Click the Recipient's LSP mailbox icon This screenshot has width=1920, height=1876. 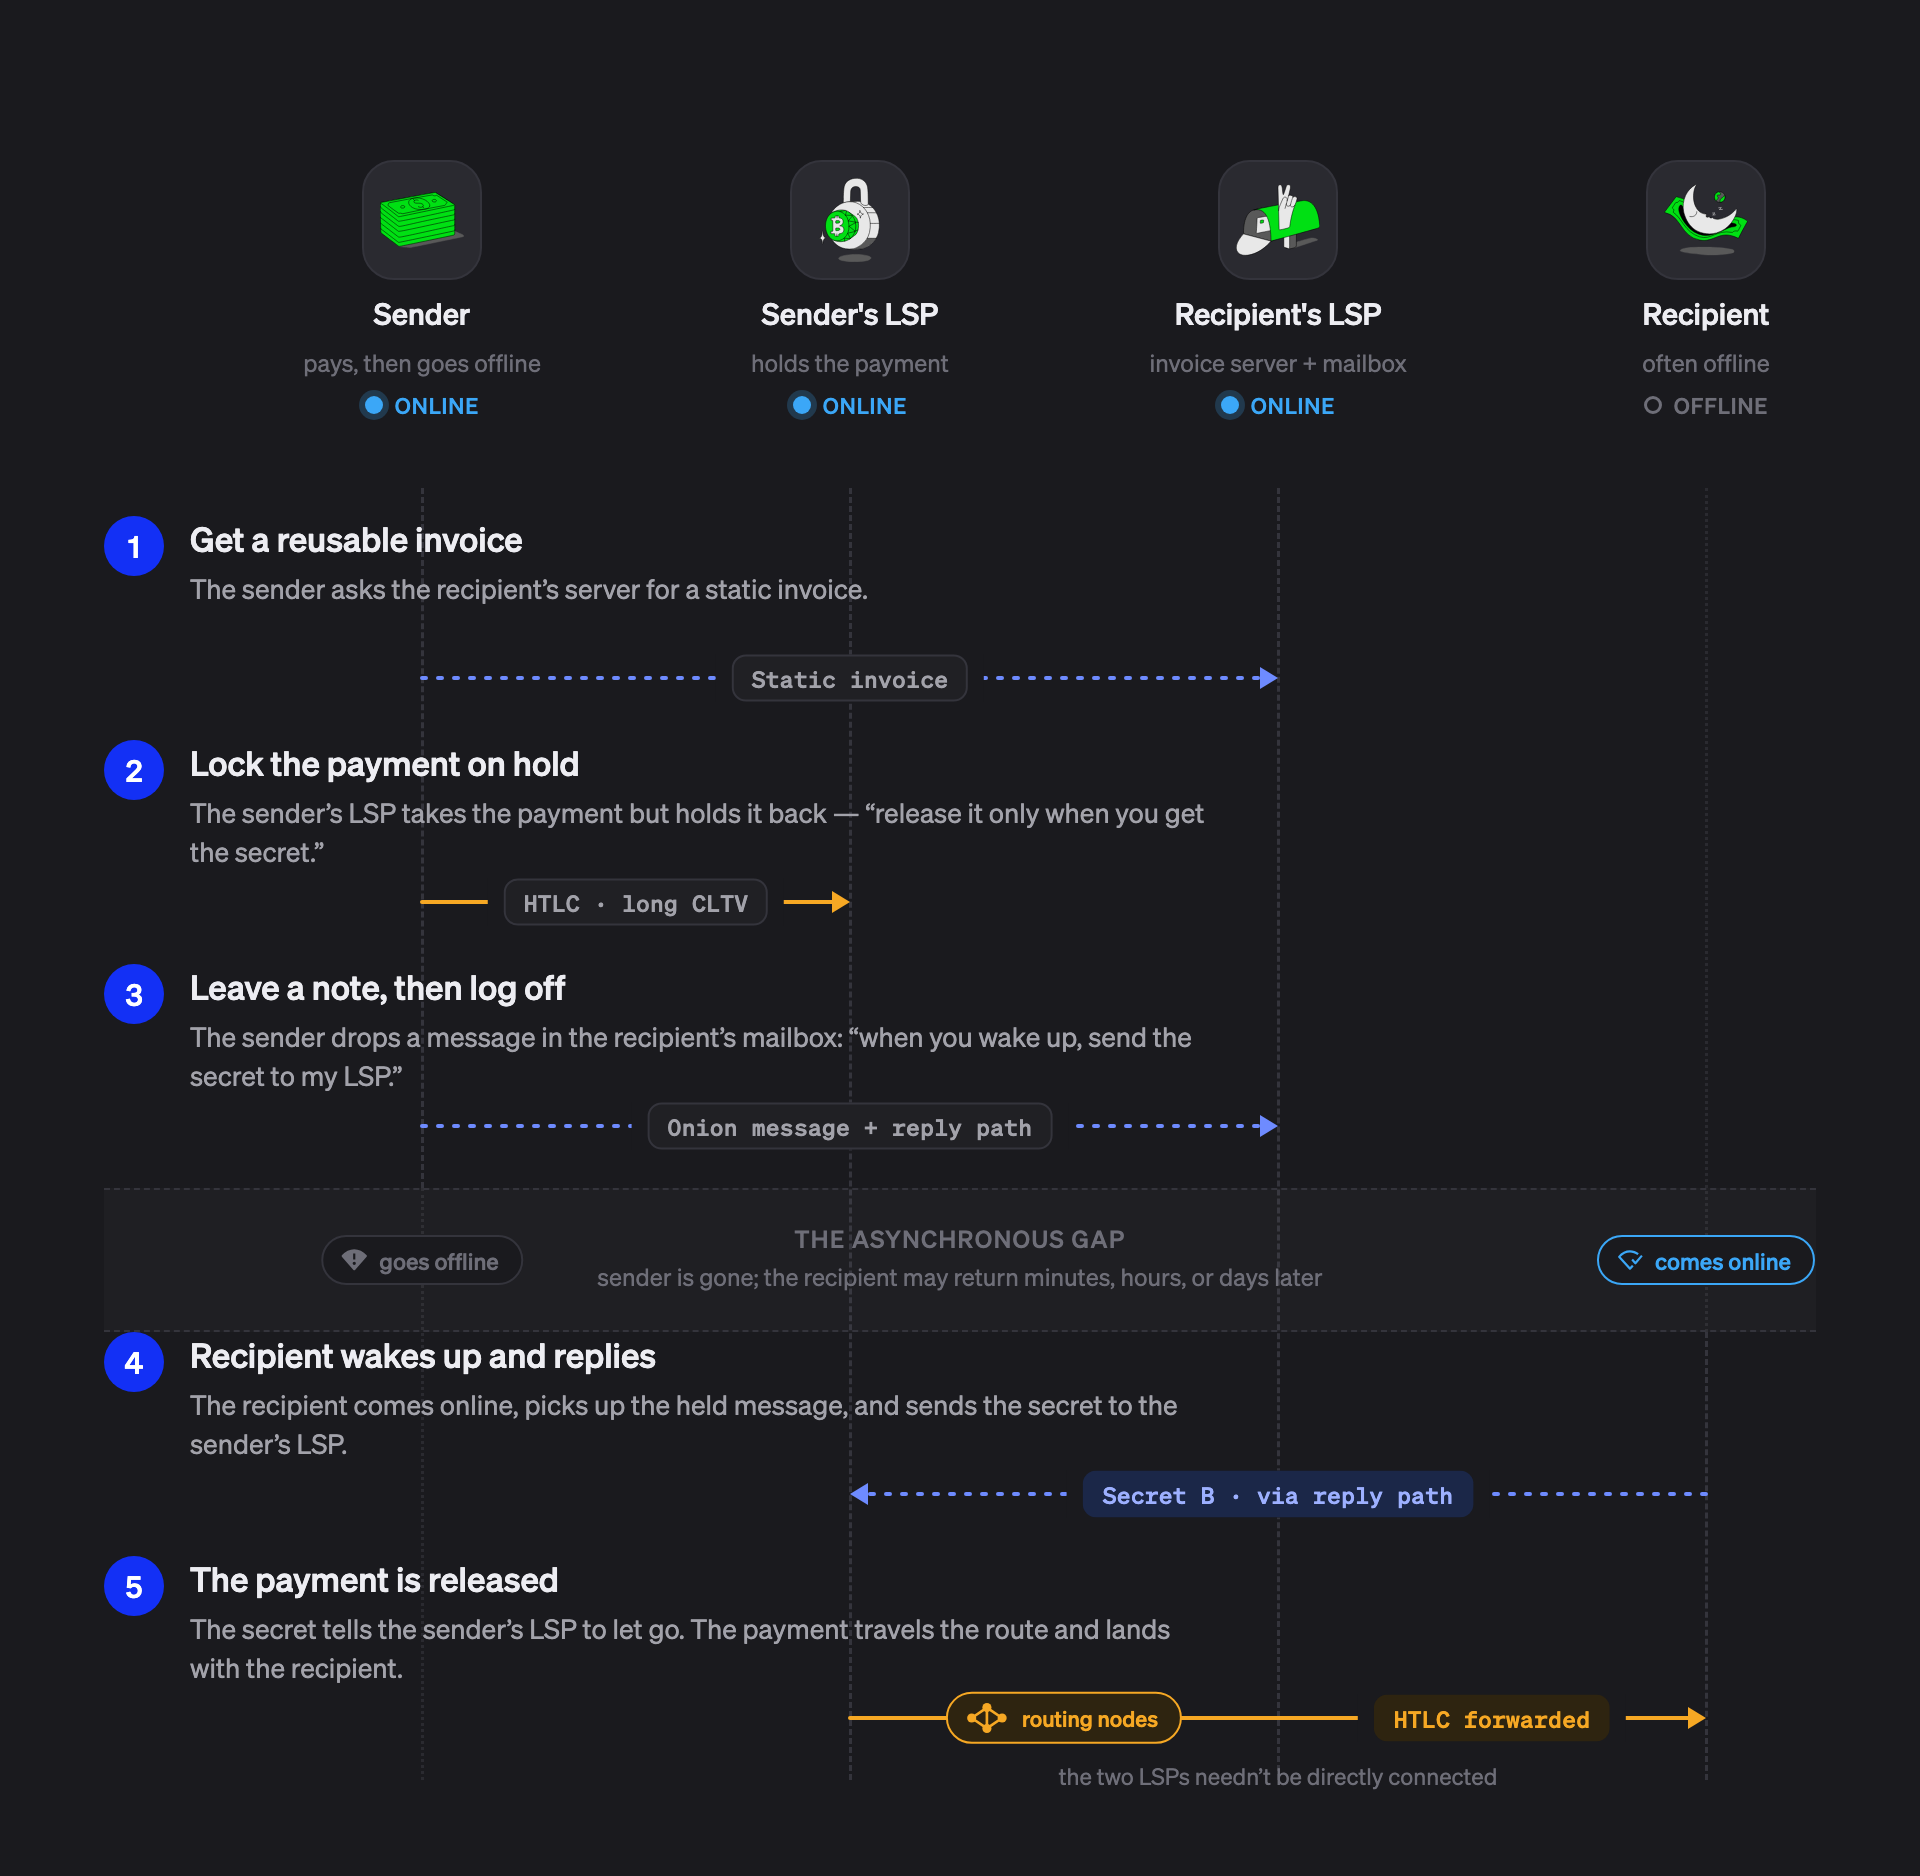tap(1277, 220)
